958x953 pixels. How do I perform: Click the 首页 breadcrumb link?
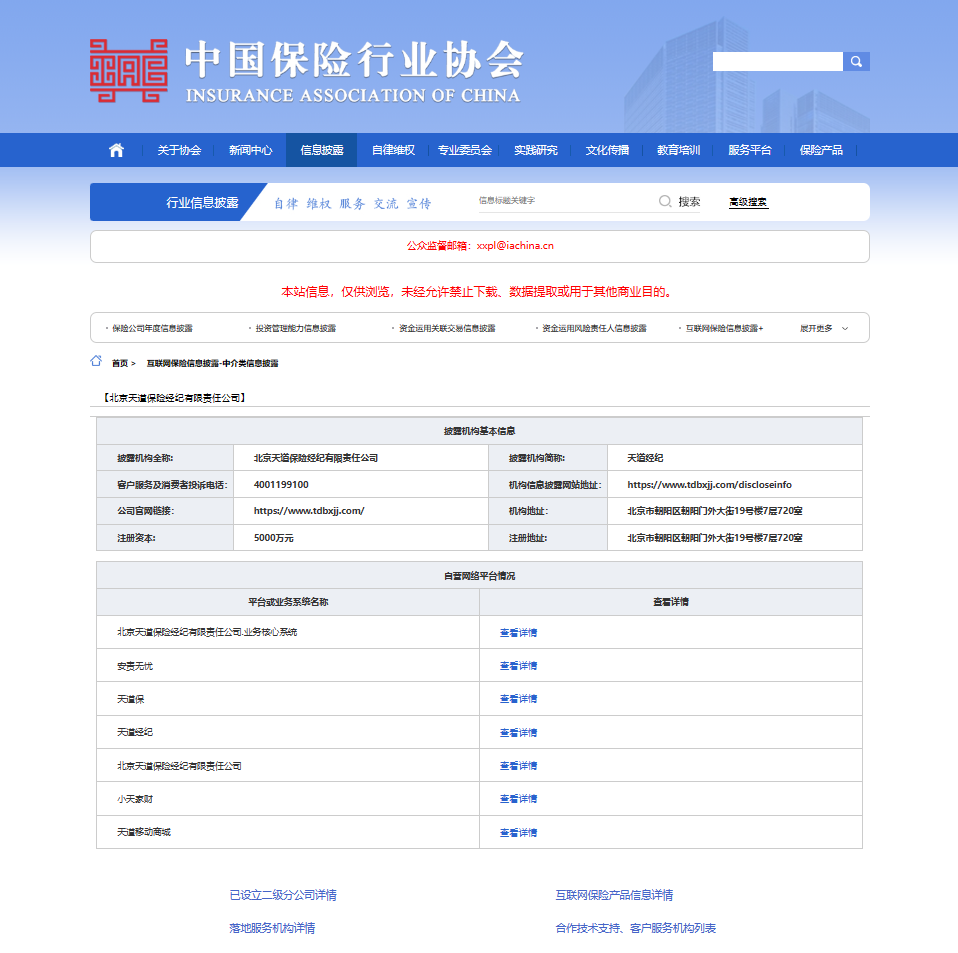pyautogui.click(x=120, y=363)
